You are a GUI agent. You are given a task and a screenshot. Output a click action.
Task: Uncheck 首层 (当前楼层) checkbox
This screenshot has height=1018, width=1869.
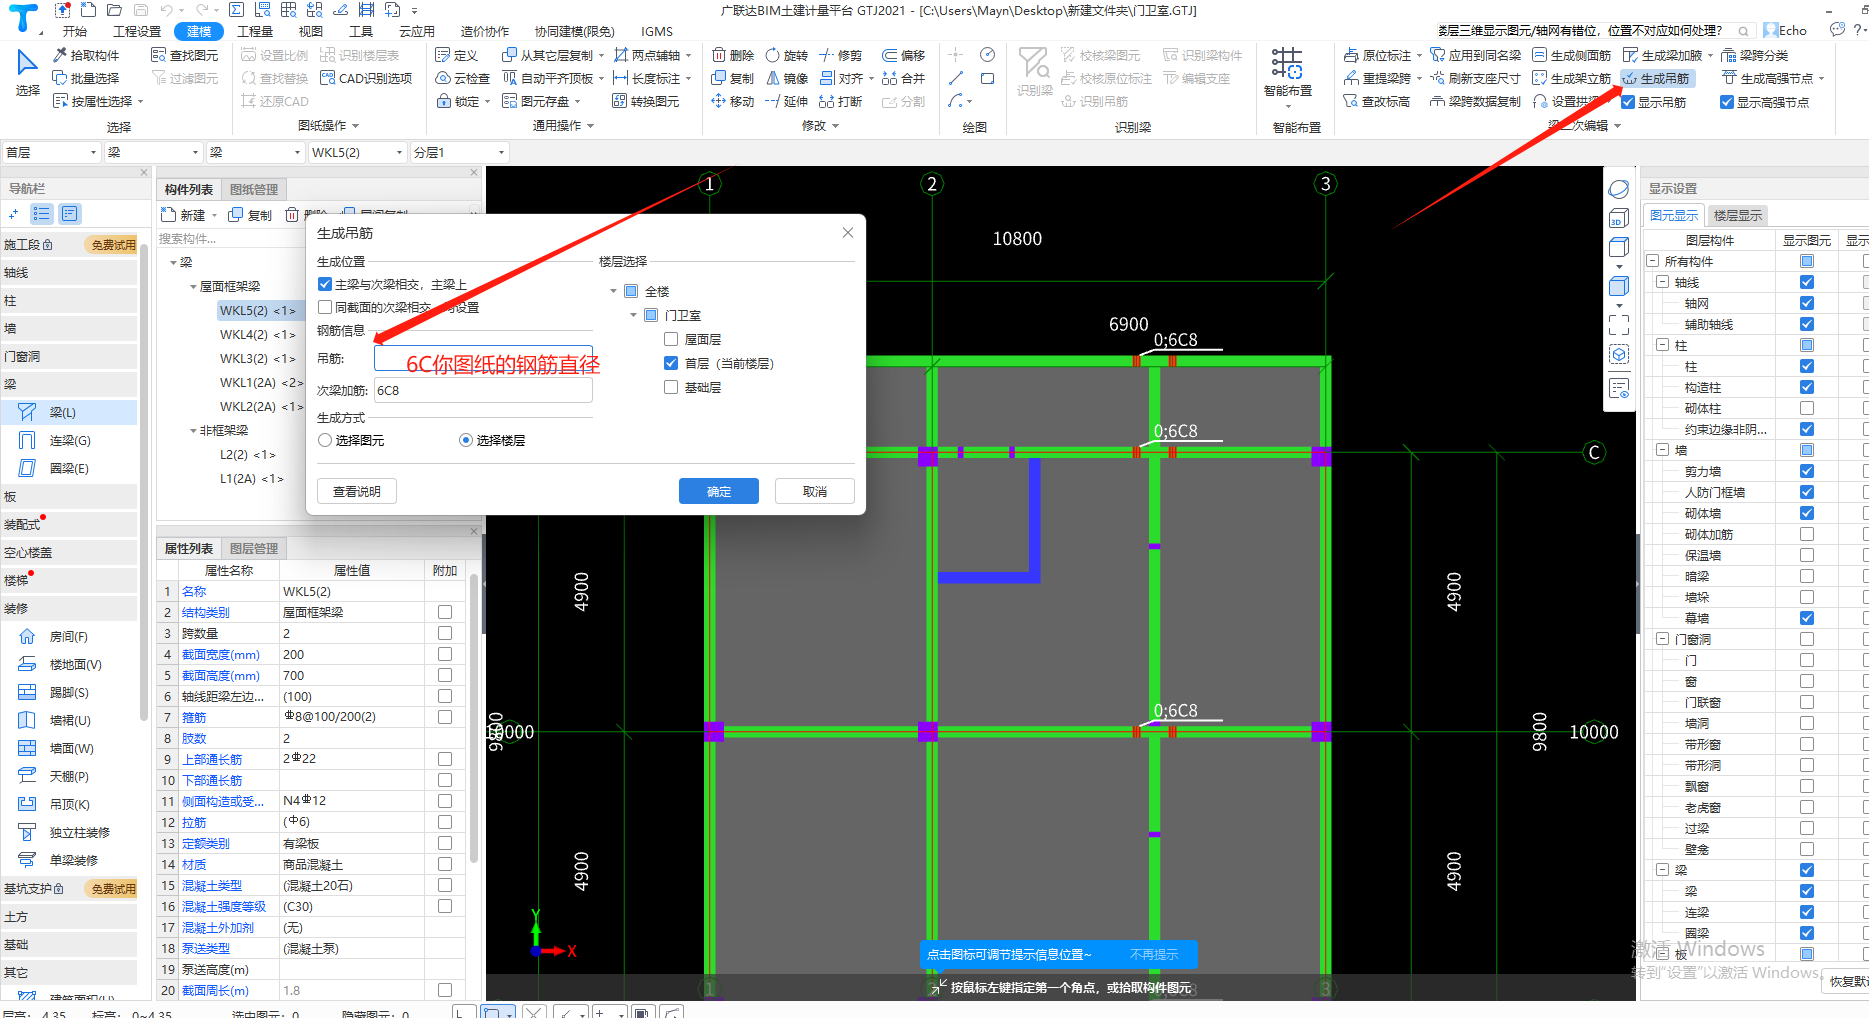tap(671, 363)
